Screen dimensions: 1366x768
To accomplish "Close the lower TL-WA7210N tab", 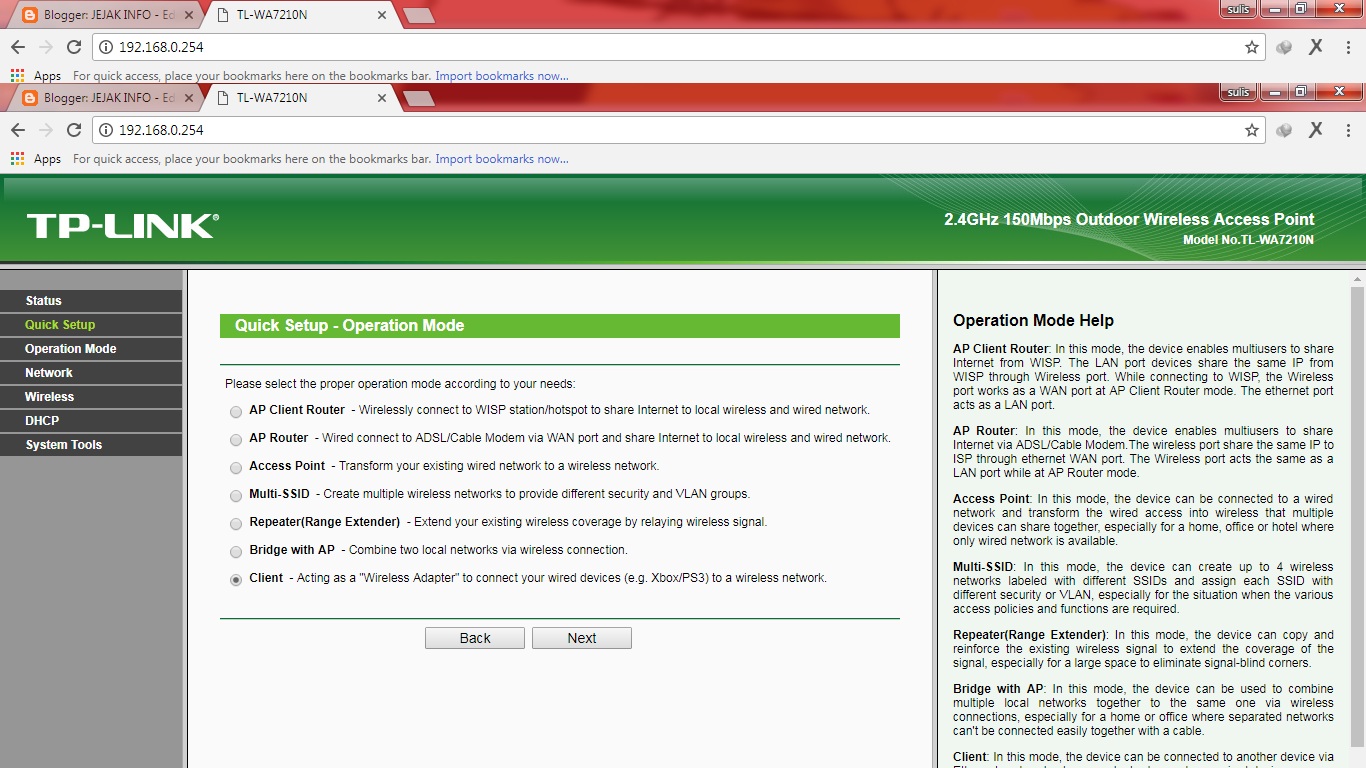I will 381,98.
